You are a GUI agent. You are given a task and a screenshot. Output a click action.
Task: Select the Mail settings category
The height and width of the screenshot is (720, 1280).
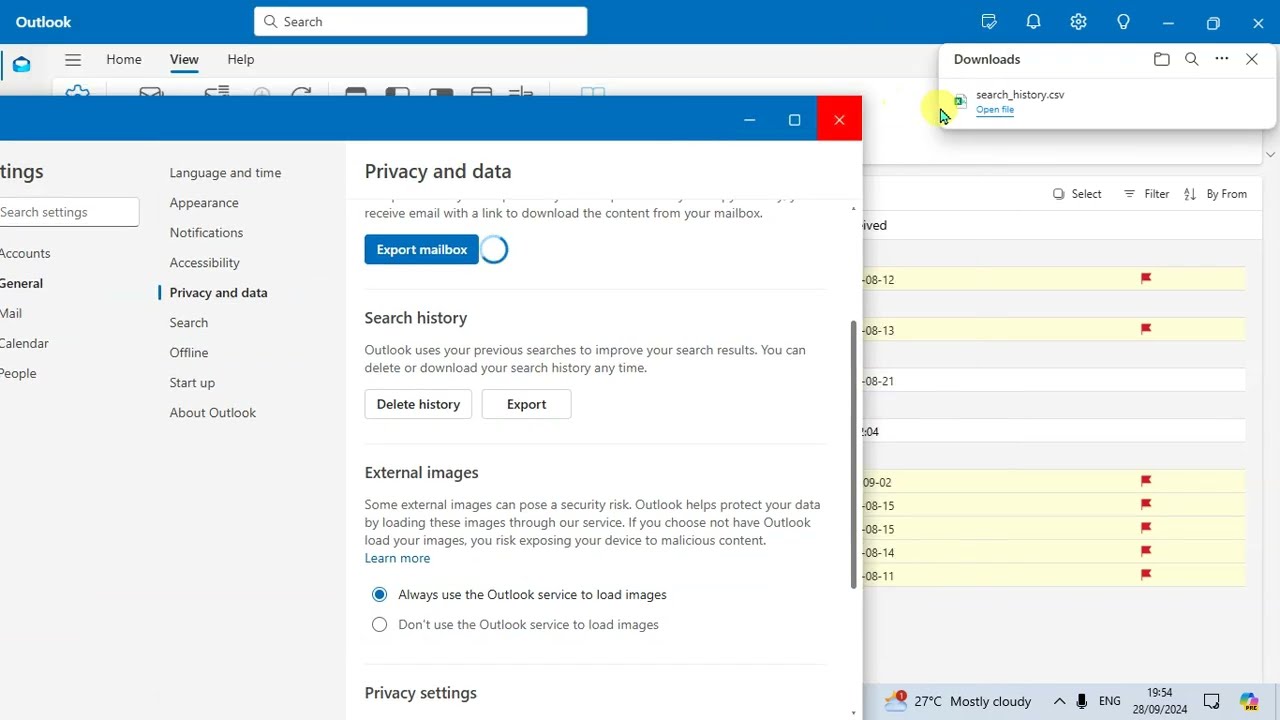(11, 313)
